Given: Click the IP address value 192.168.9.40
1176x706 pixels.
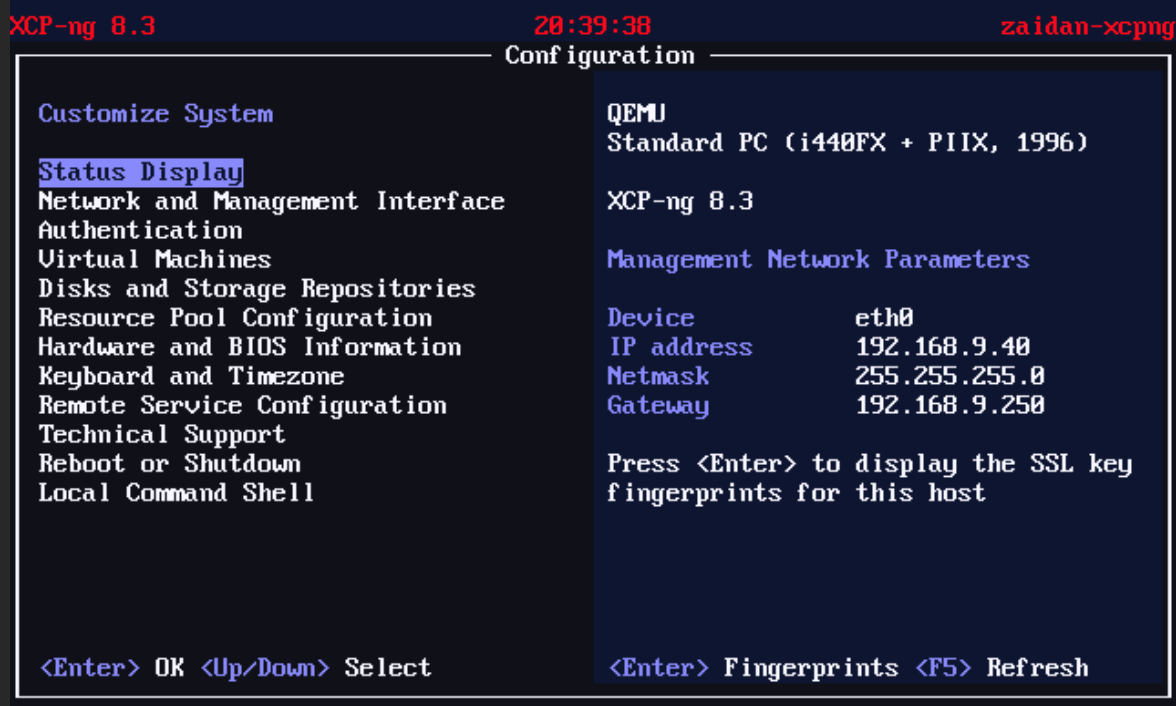Looking at the screenshot, I should pos(943,347).
